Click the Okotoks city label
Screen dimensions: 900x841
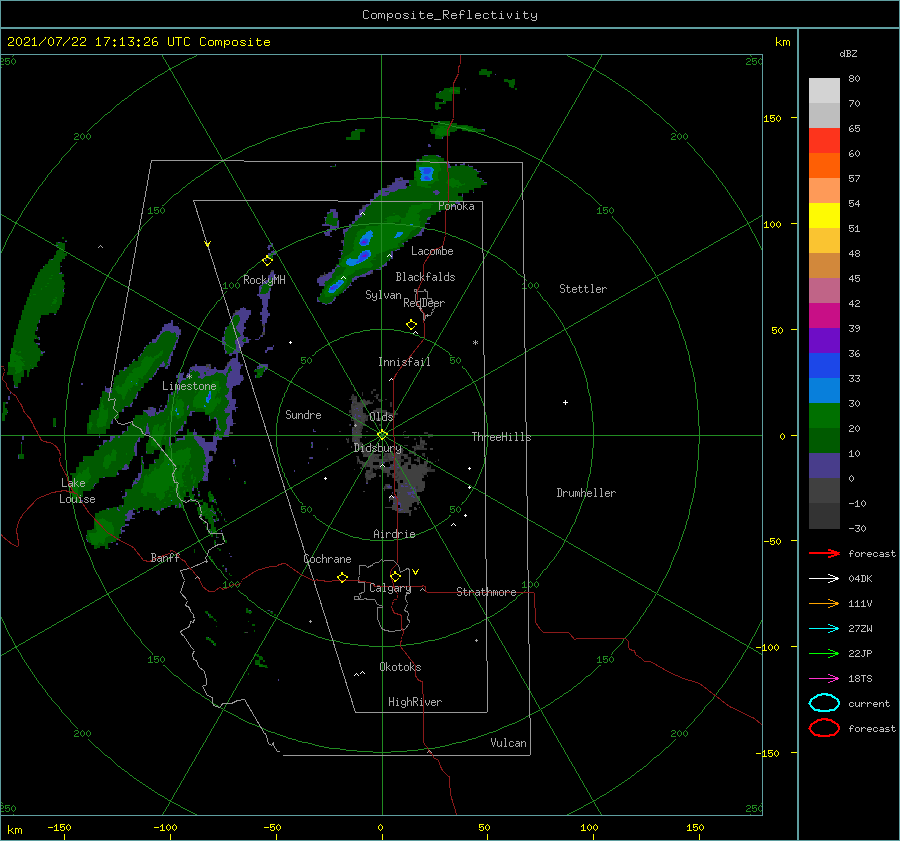point(400,667)
